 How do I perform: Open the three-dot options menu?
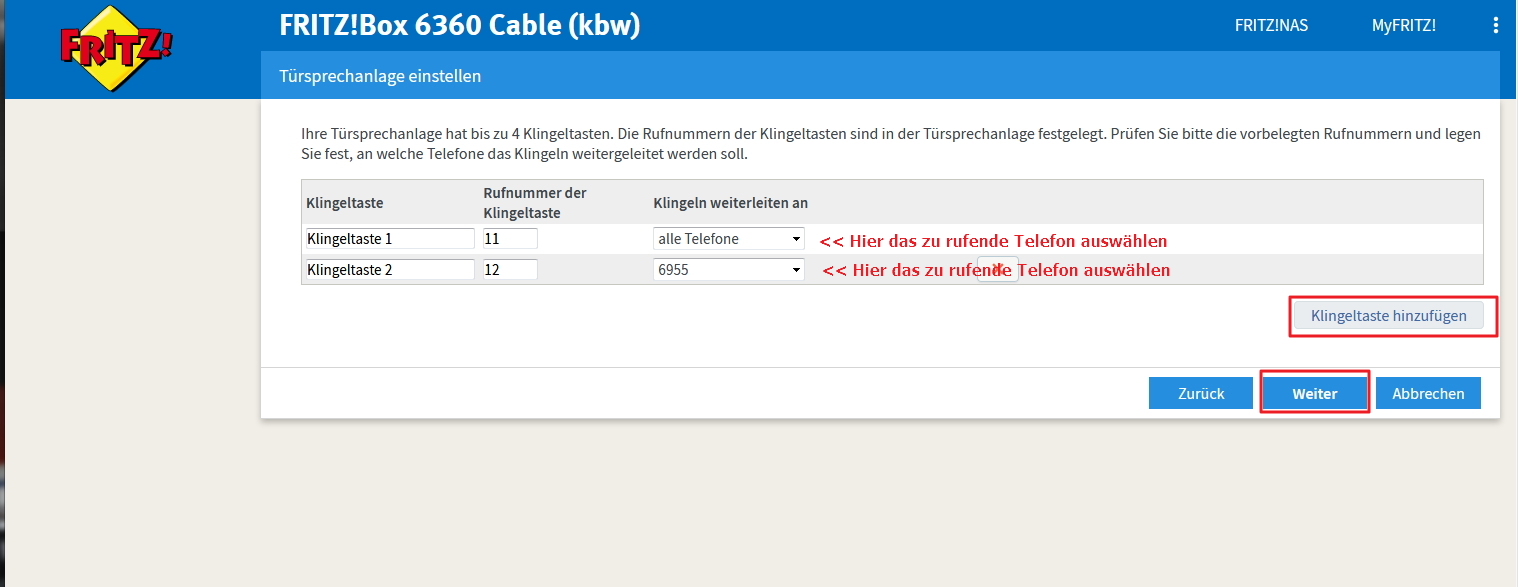click(1496, 26)
